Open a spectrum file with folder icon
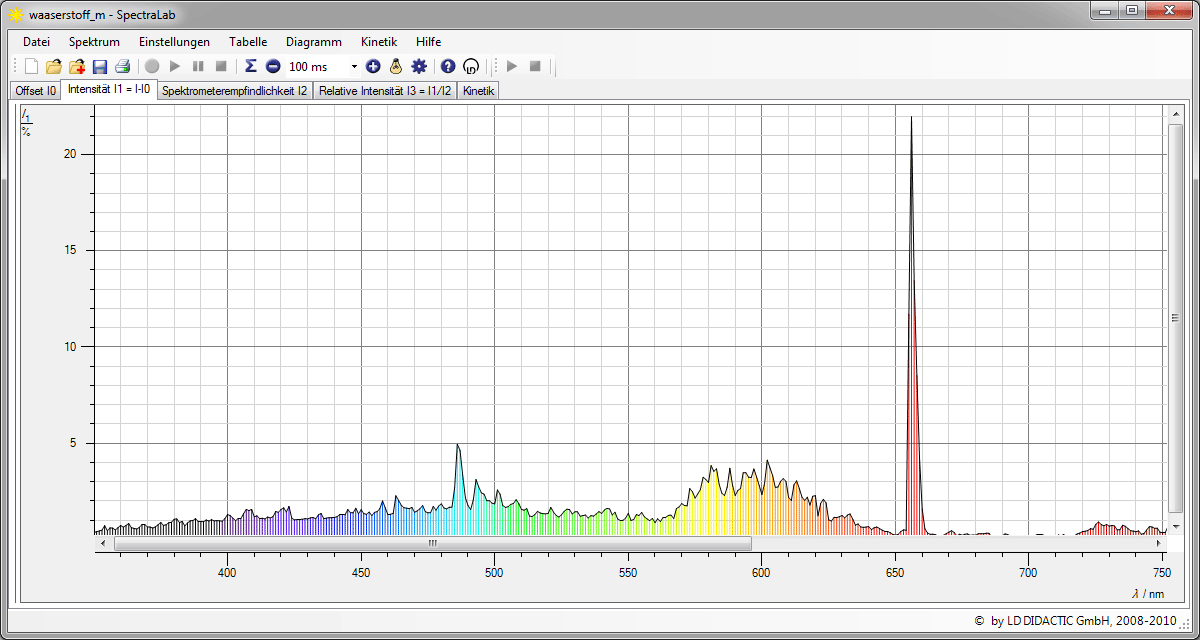This screenshot has width=1200, height=640. pyautogui.click(x=54, y=66)
